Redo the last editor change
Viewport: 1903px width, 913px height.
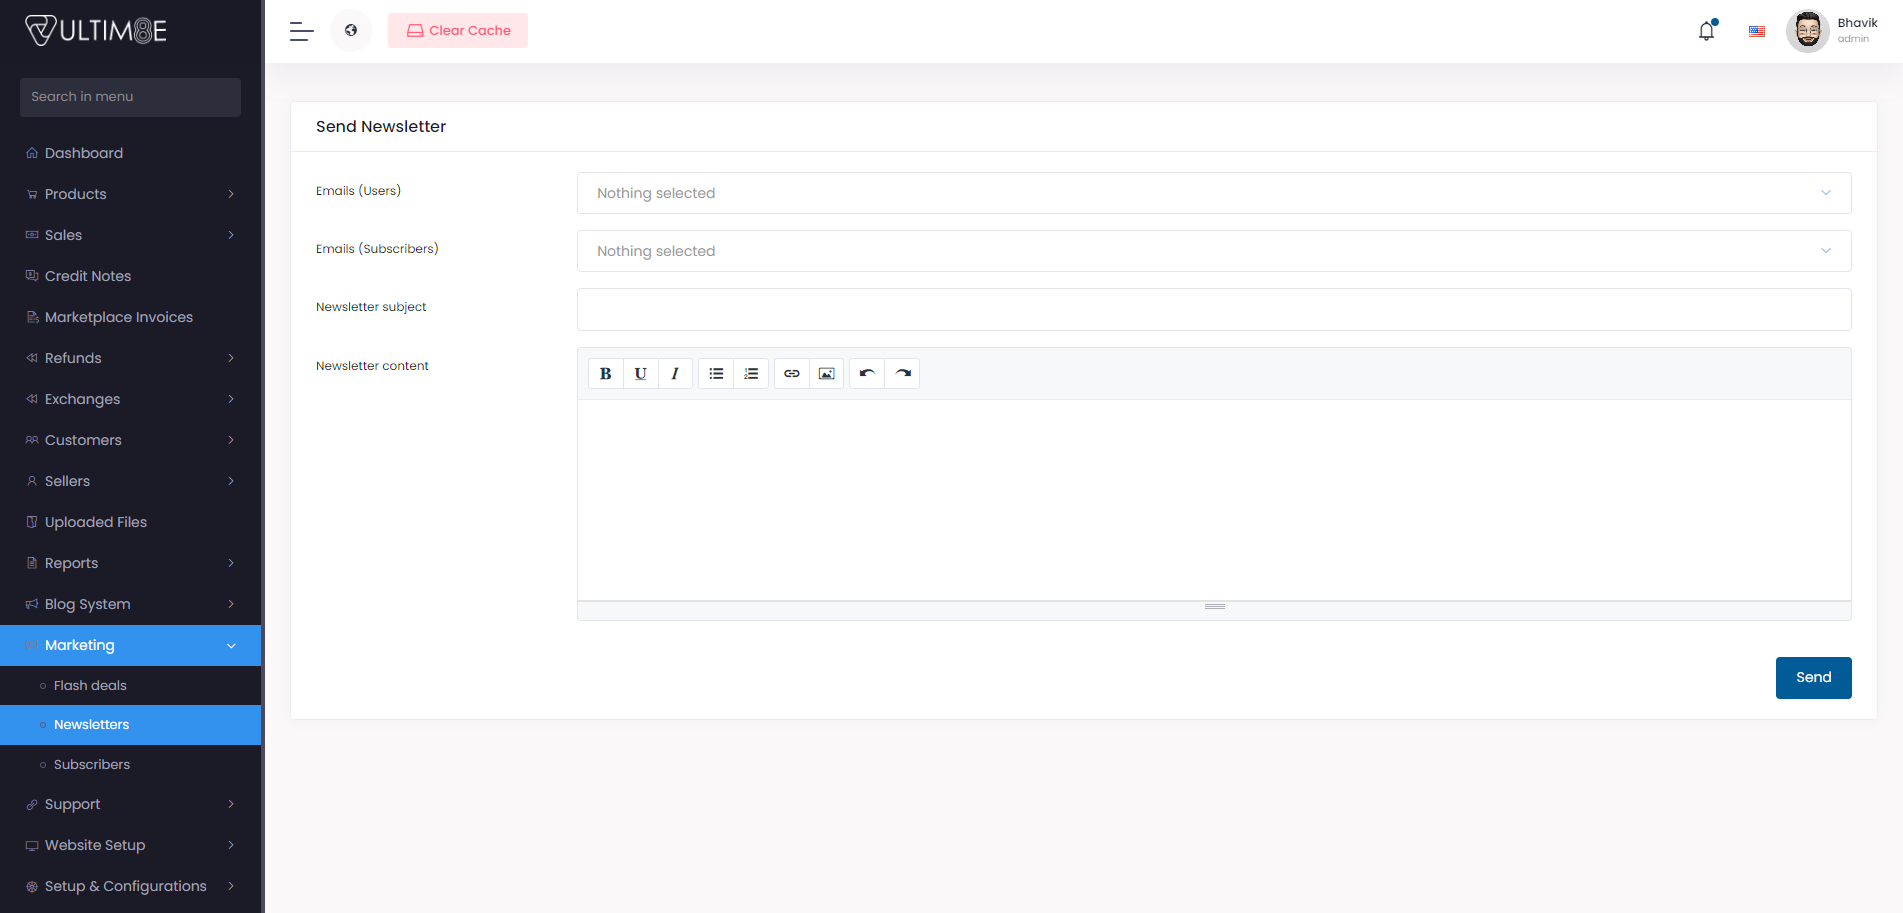903,374
